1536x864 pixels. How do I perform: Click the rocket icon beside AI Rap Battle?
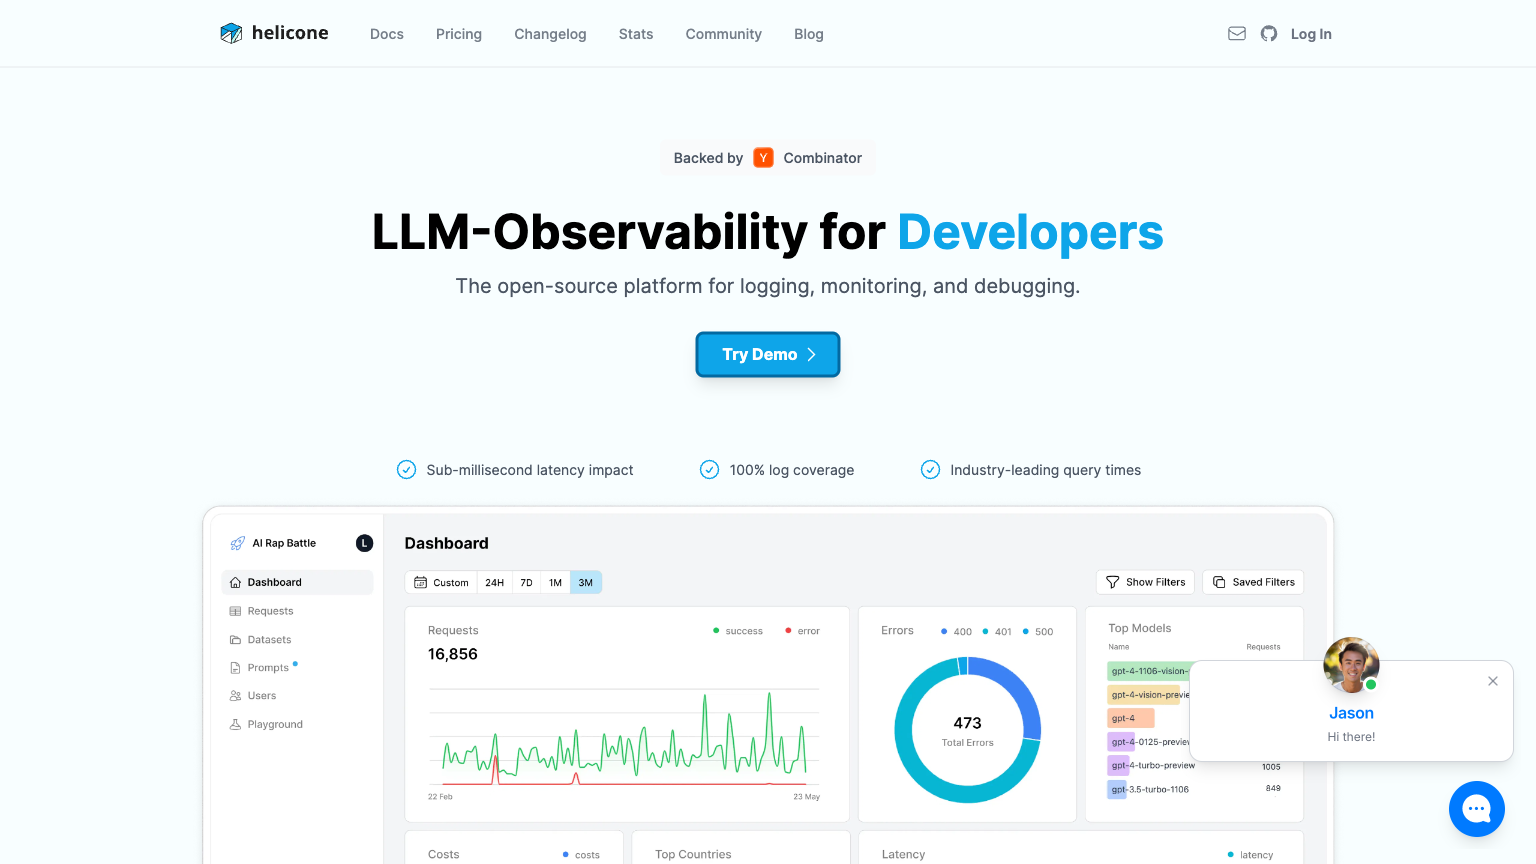[237, 543]
